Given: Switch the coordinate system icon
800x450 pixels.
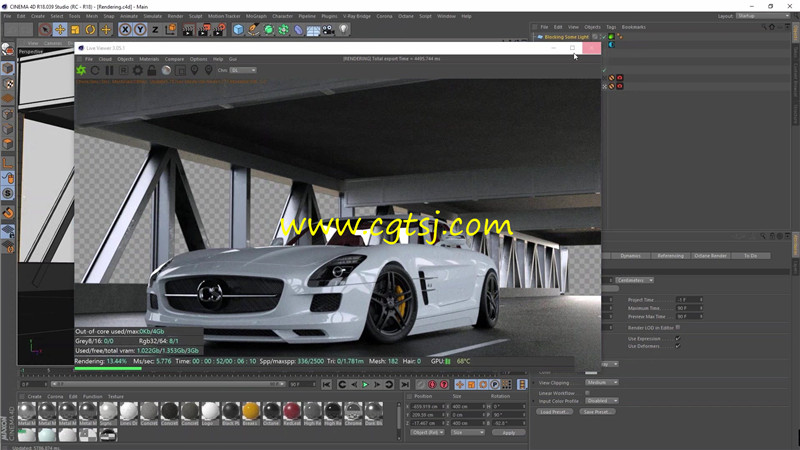Looking at the screenshot, I should click(x=170, y=30).
